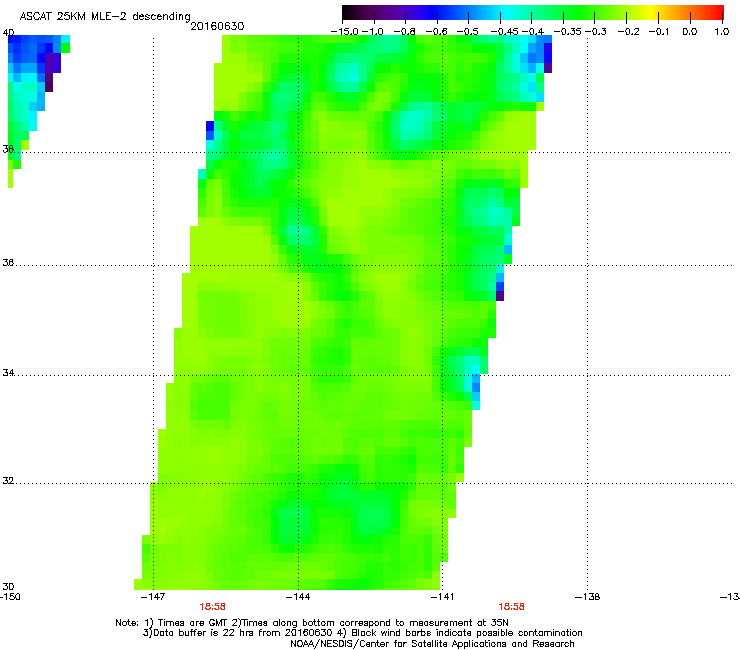
Task: Click latitude axis label 40
Action: click(x=8, y=33)
